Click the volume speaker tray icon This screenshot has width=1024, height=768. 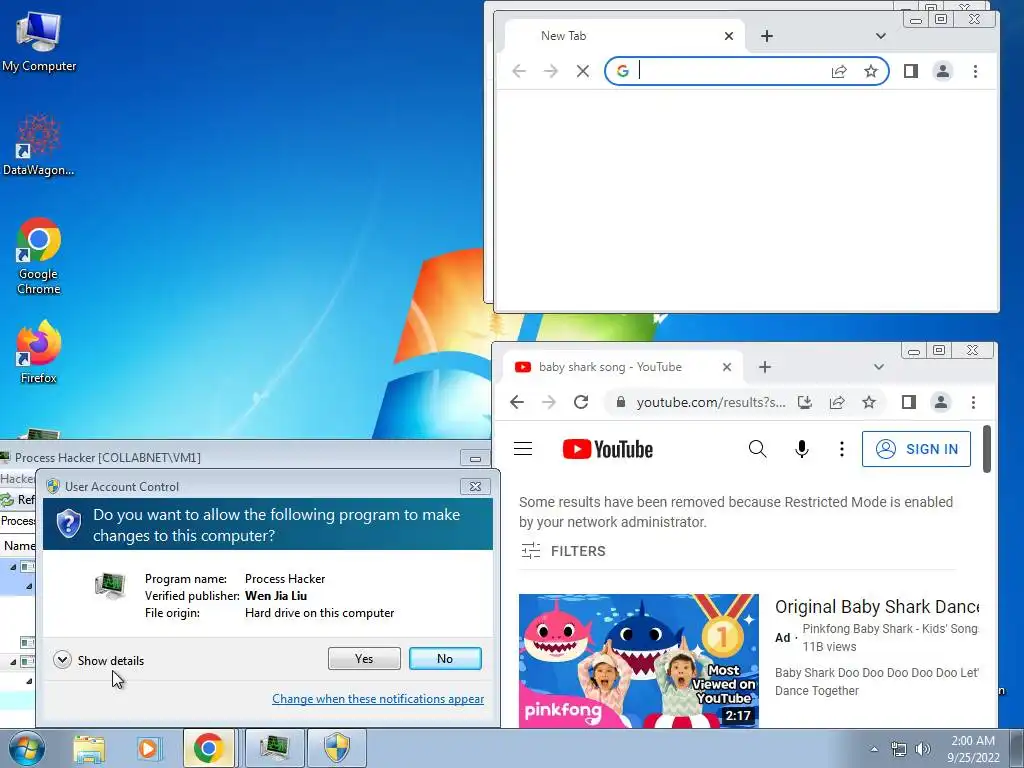[923, 749]
